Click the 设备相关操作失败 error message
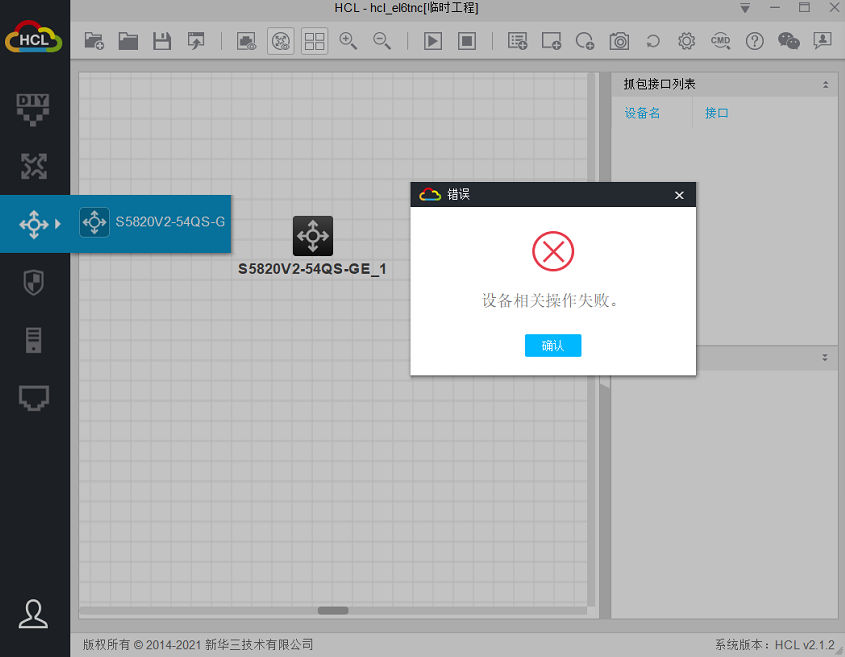The height and width of the screenshot is (657, 845). [x=550, y=301]
